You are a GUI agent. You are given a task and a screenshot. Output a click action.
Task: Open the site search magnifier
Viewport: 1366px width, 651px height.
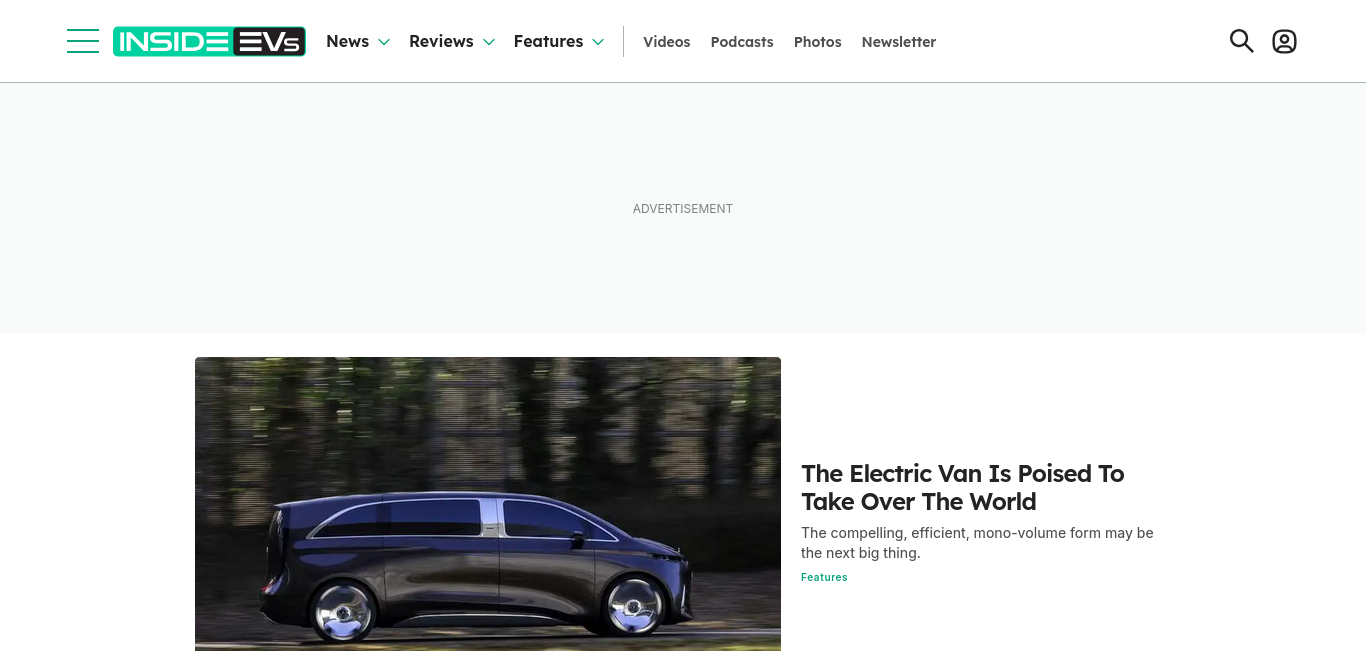click(1241, 41)
